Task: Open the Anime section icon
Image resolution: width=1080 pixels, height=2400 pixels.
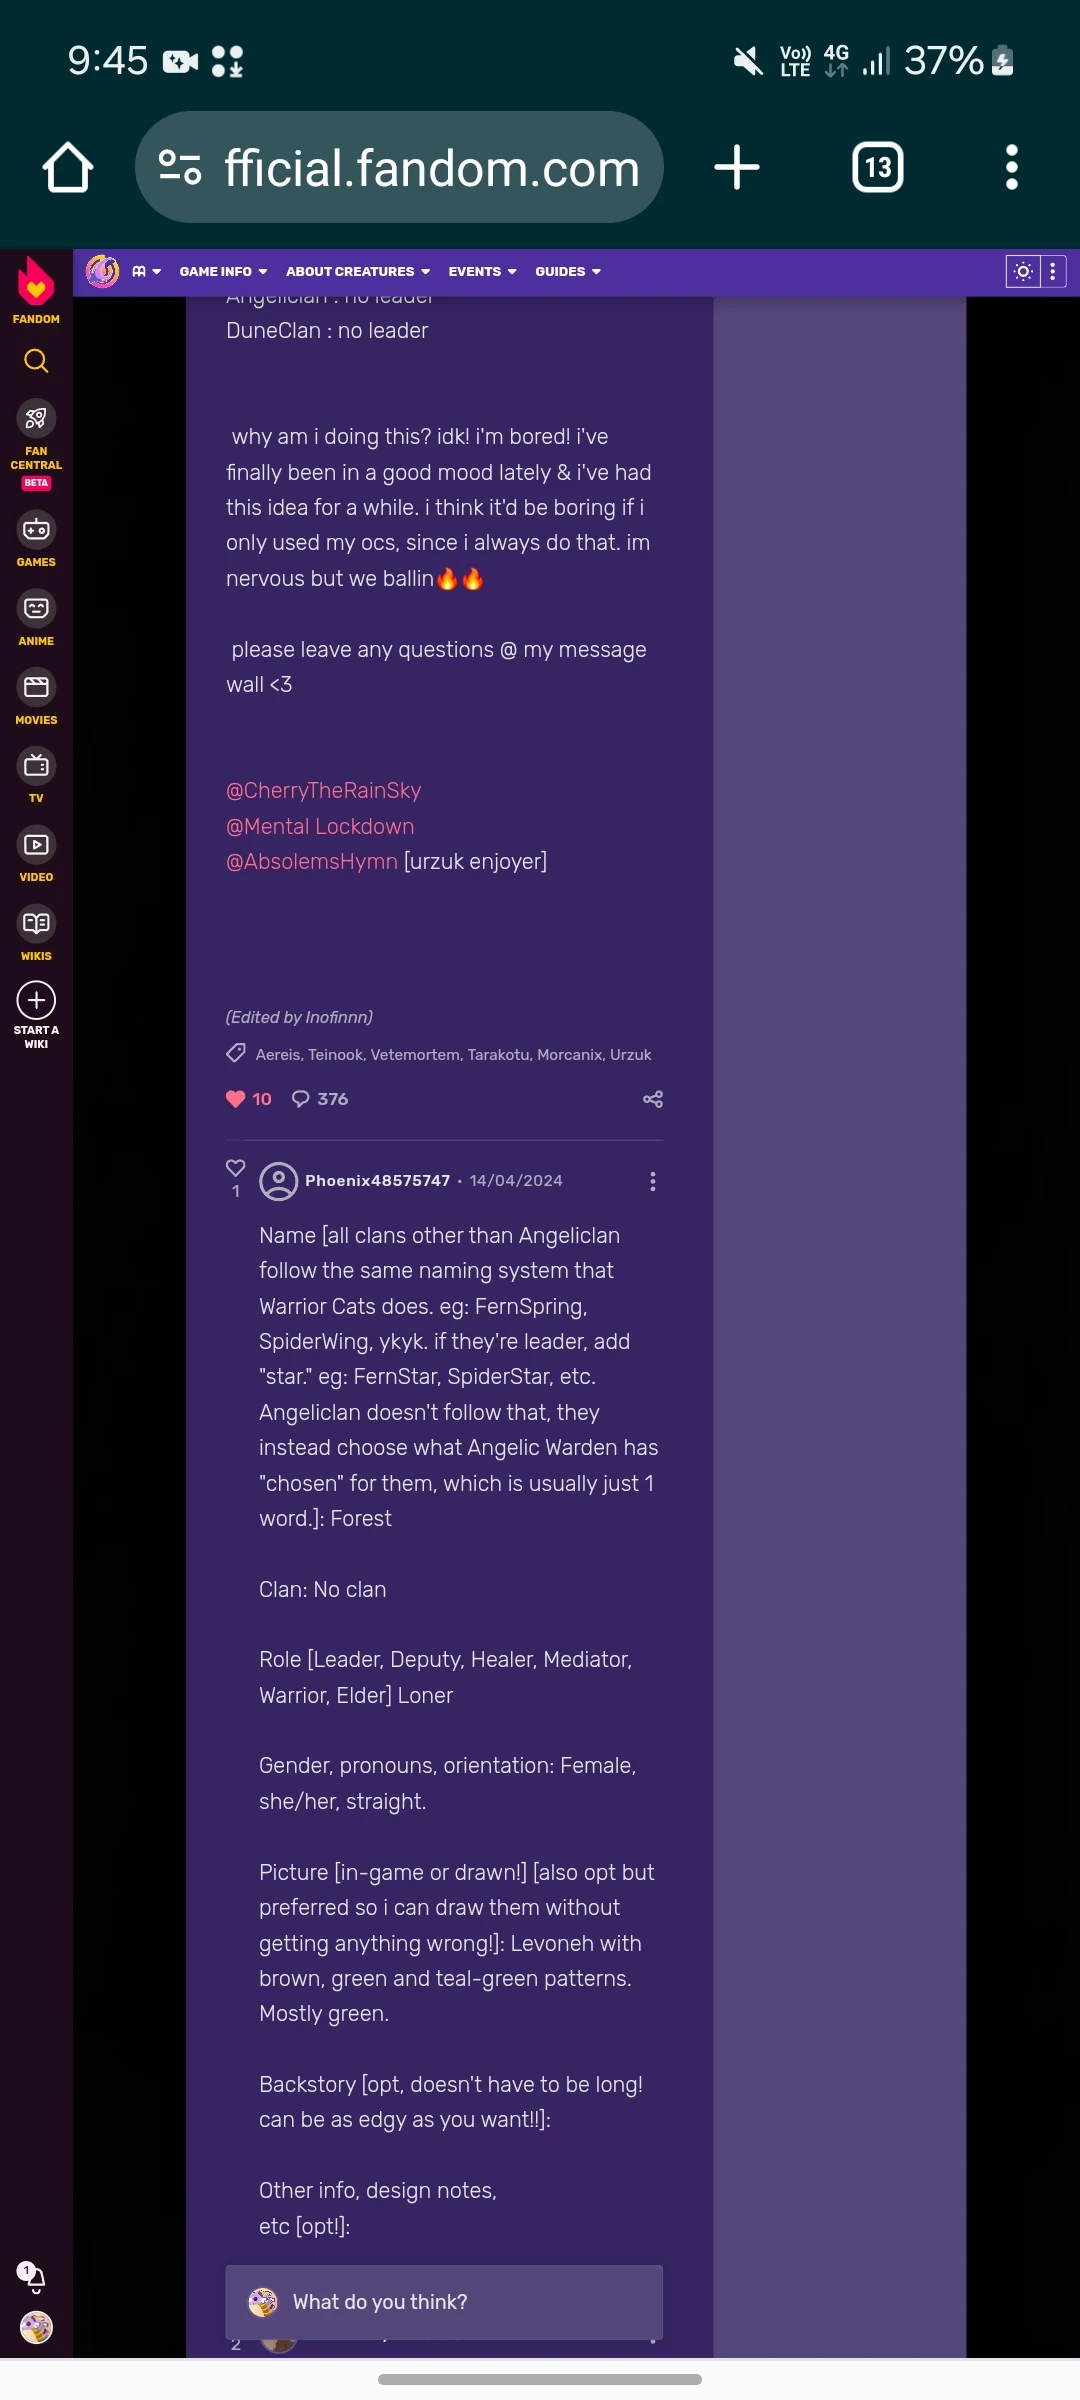Action: pos(36,608)
